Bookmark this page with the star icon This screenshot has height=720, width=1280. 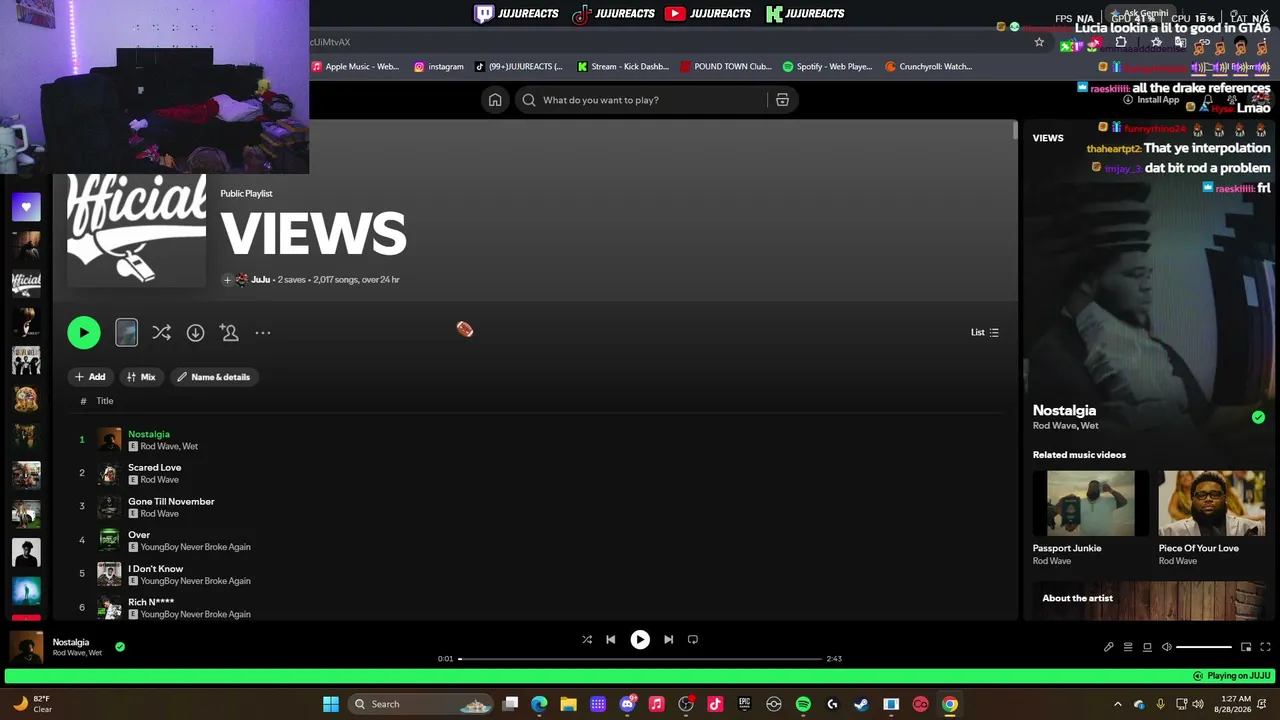(x=1039, y=42)
